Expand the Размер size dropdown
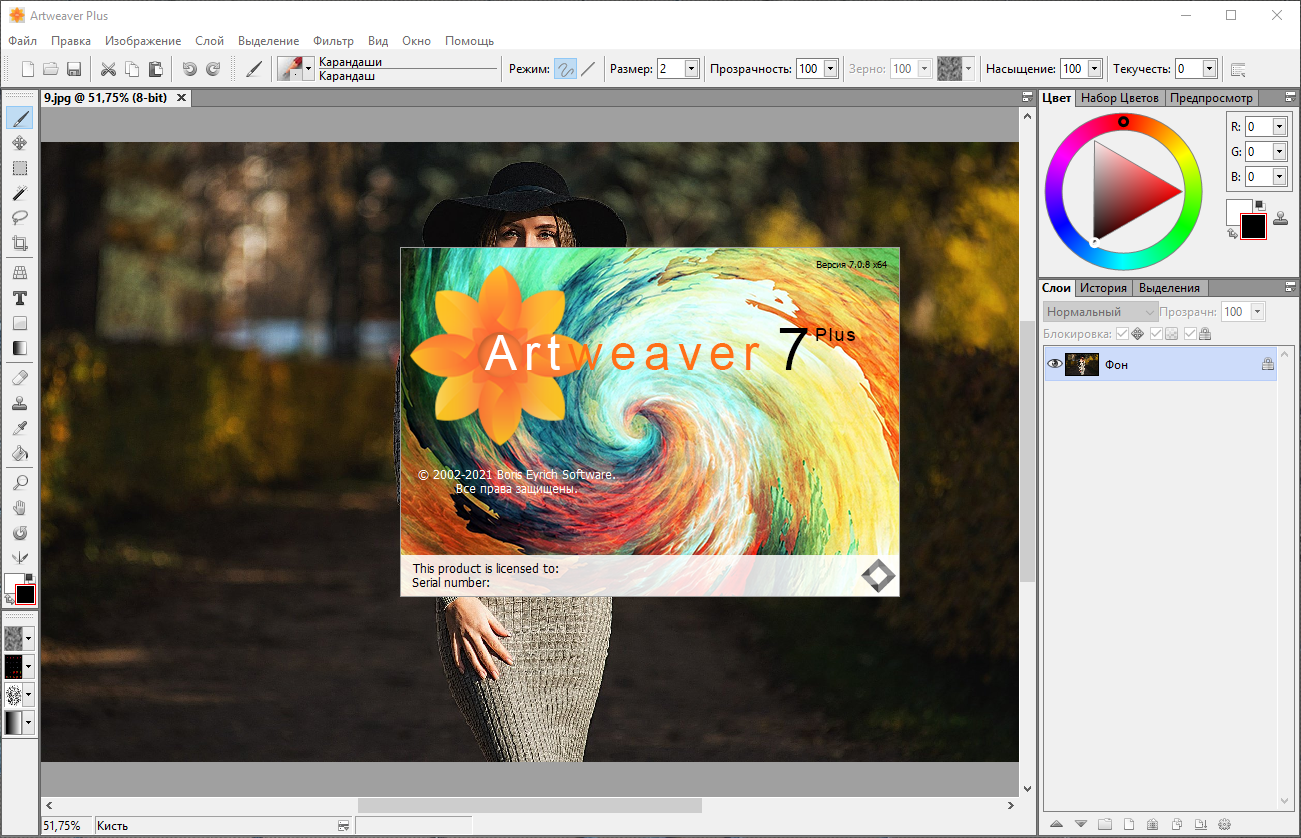 point(691,69)
